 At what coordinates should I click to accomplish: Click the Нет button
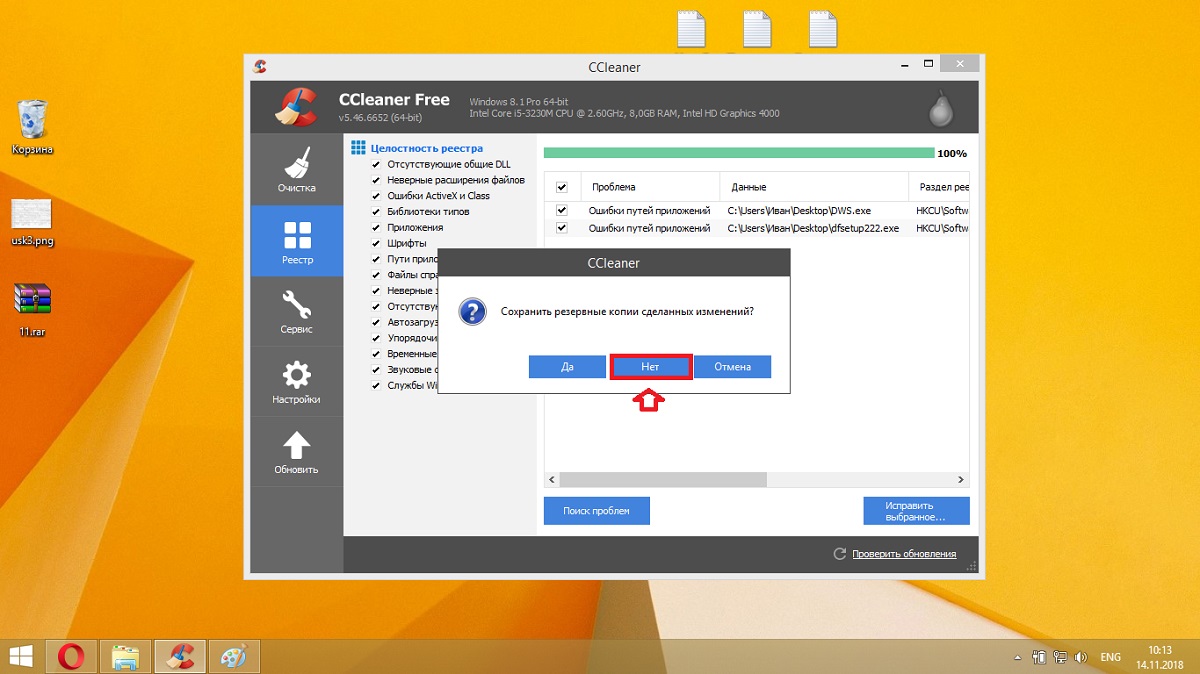(x=651, y=367)
